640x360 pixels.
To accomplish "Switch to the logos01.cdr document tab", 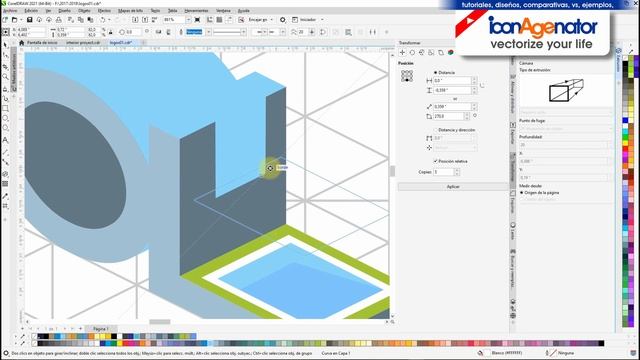I will click(x=121, y=42).
